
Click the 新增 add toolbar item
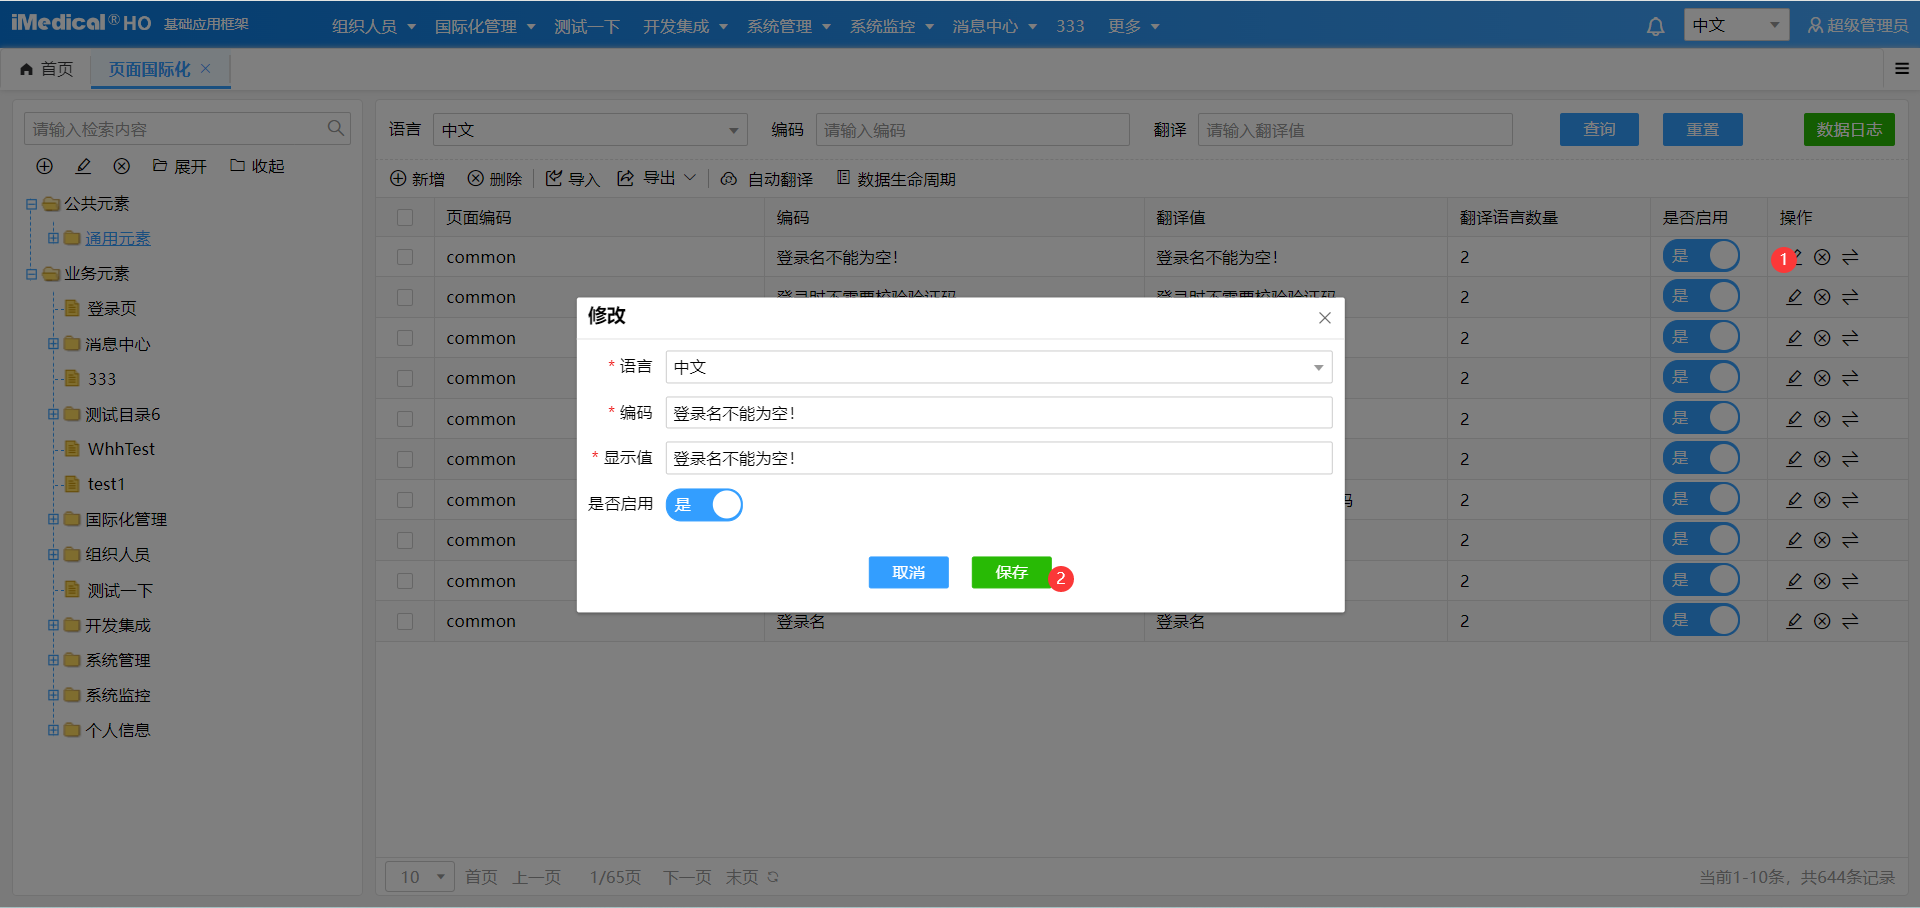(417, 179)
